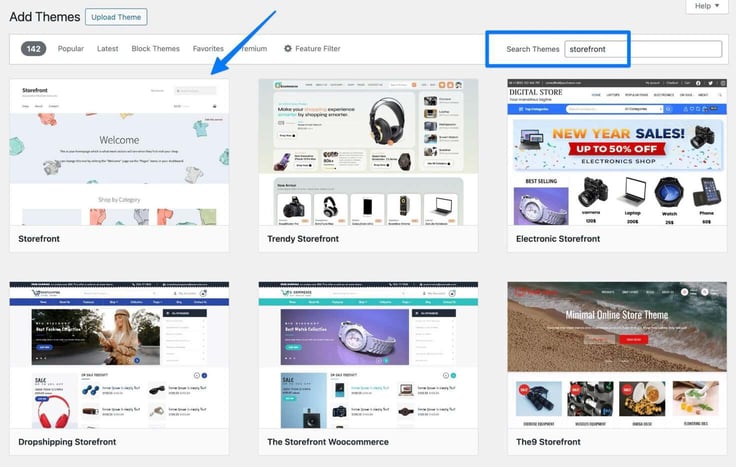The image size is (736, 467).
Task: Open the Dropshipping Storefront theme thumbnail
Action: (x=119, y=355)
